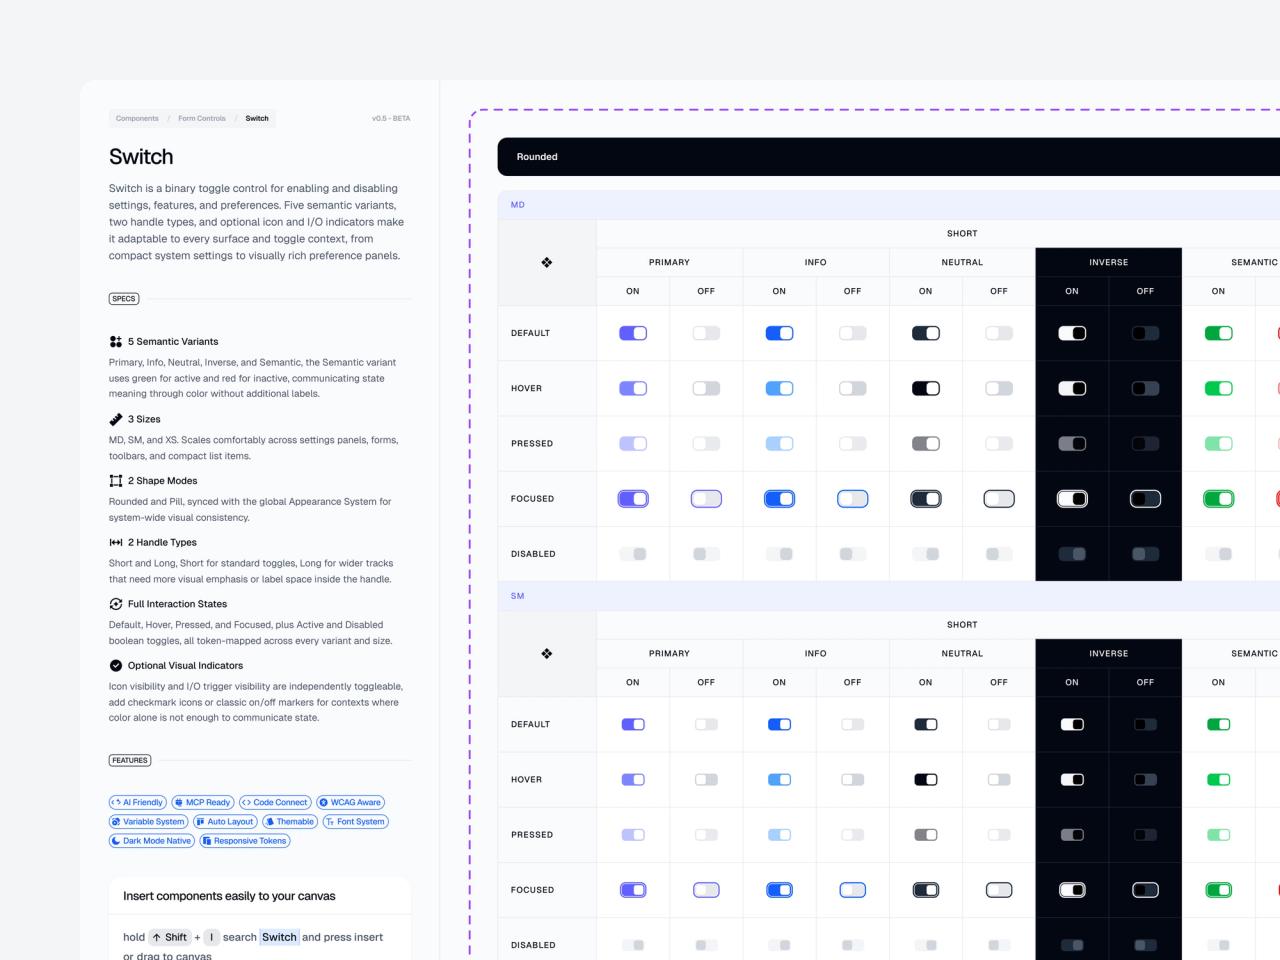Viewport: 1280px width, 960px height.
Task: Toggle MD Hover row Info ON switch
Action: point(779,388)
